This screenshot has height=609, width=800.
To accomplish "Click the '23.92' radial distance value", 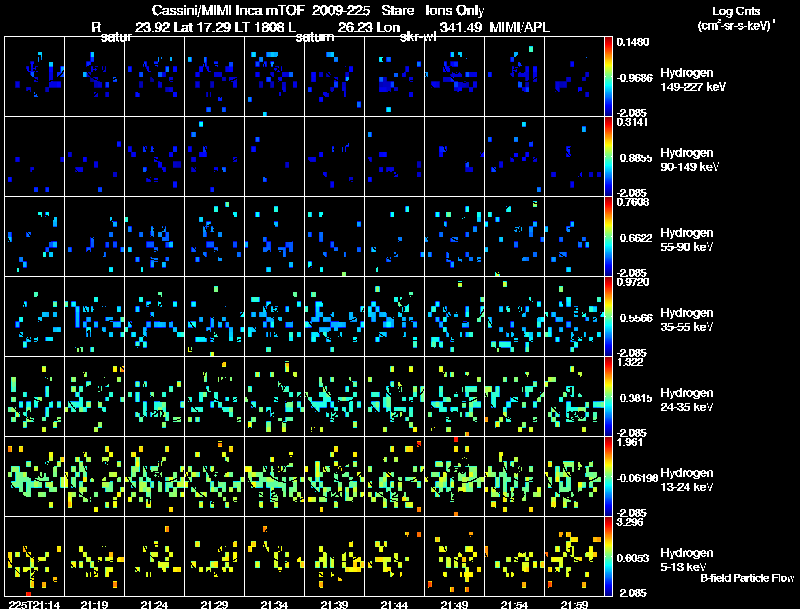I will click(x=153, y=28).
